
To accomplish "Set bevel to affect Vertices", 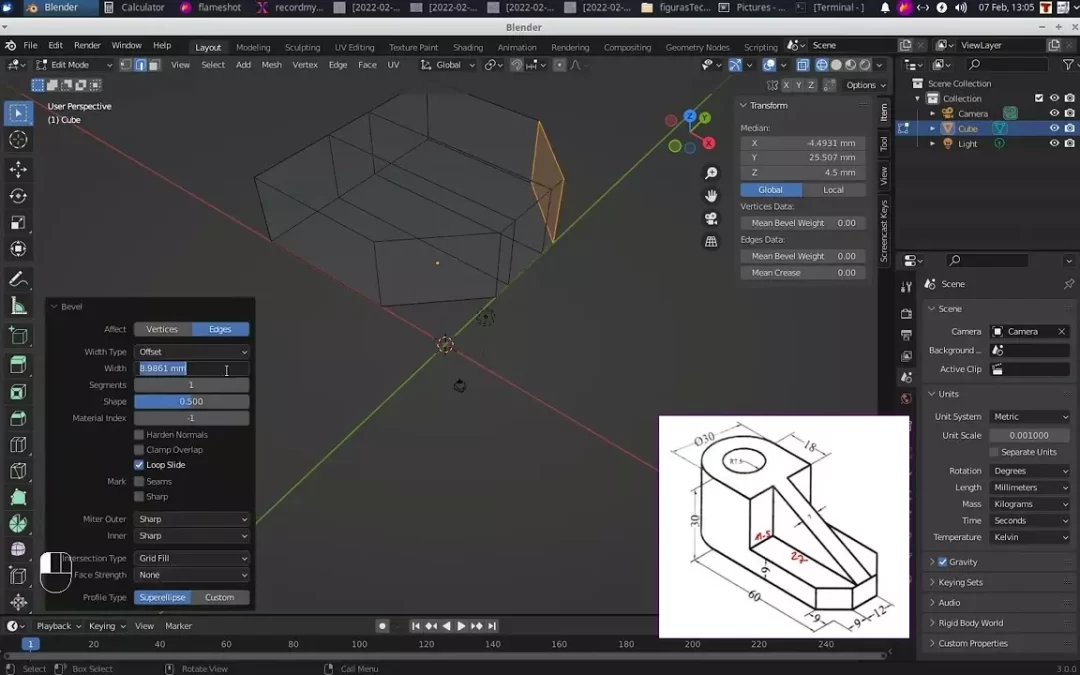I will pyautogui.click(x=162, y=329).
